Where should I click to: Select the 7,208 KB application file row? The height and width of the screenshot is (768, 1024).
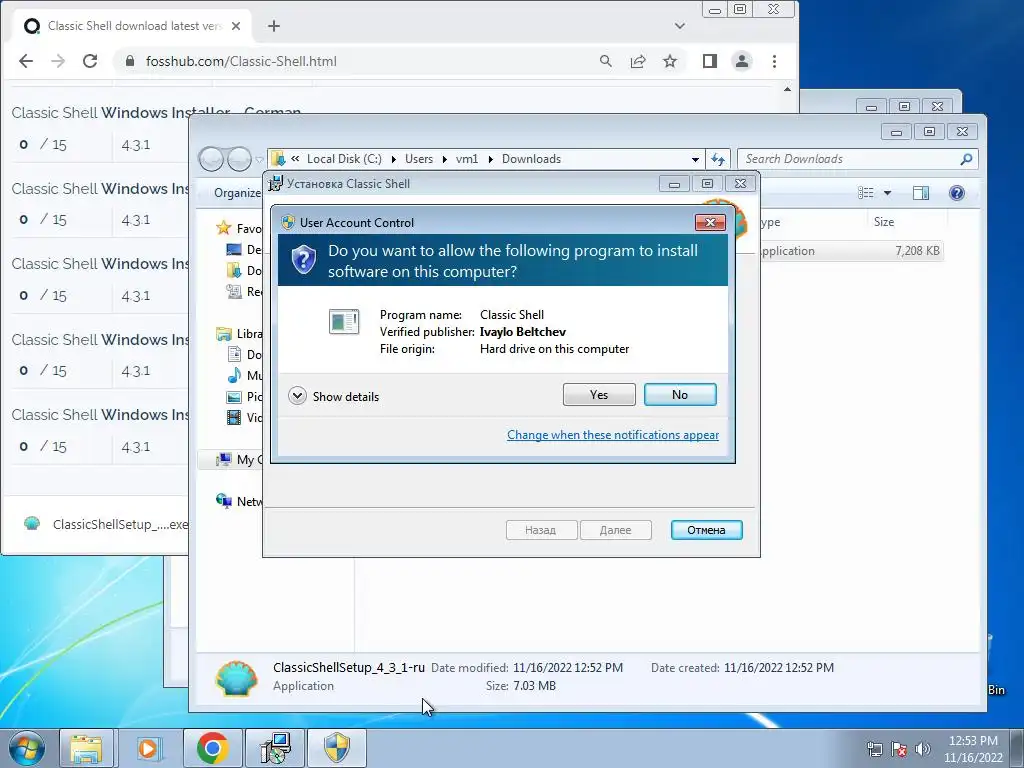click(852, 251)
